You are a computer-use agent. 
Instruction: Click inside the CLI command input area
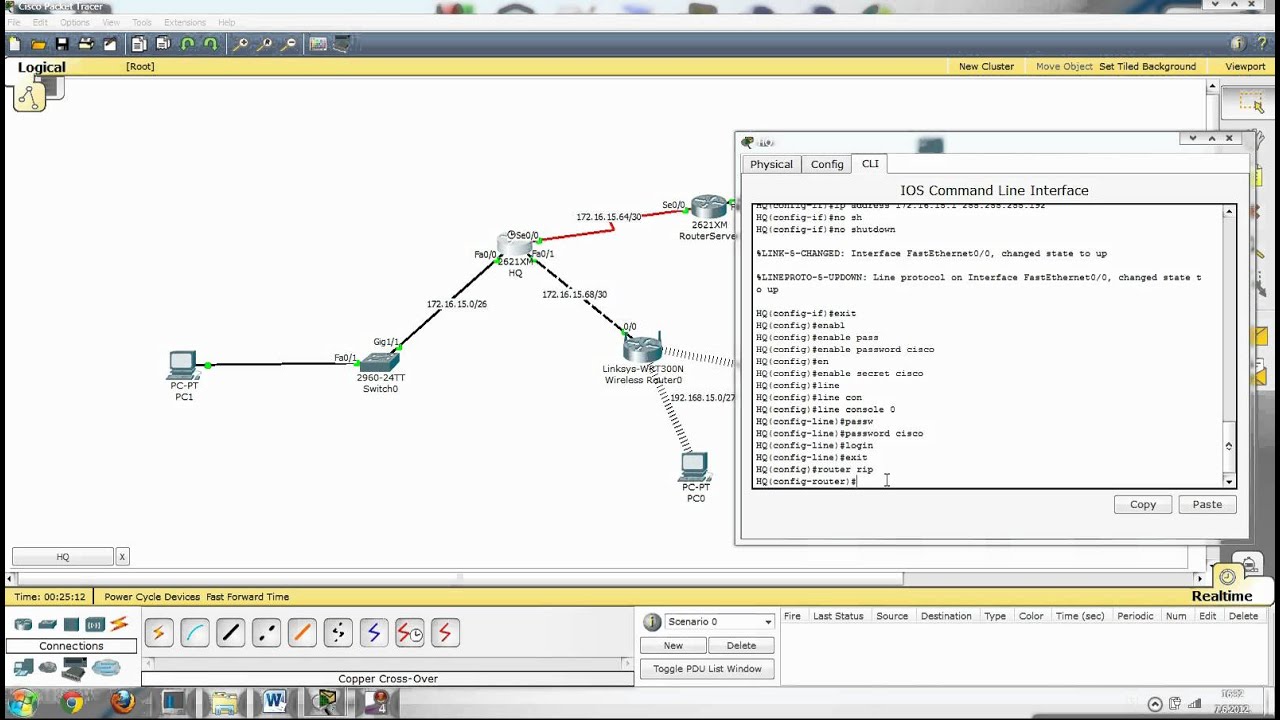click(x=988, y=346)
